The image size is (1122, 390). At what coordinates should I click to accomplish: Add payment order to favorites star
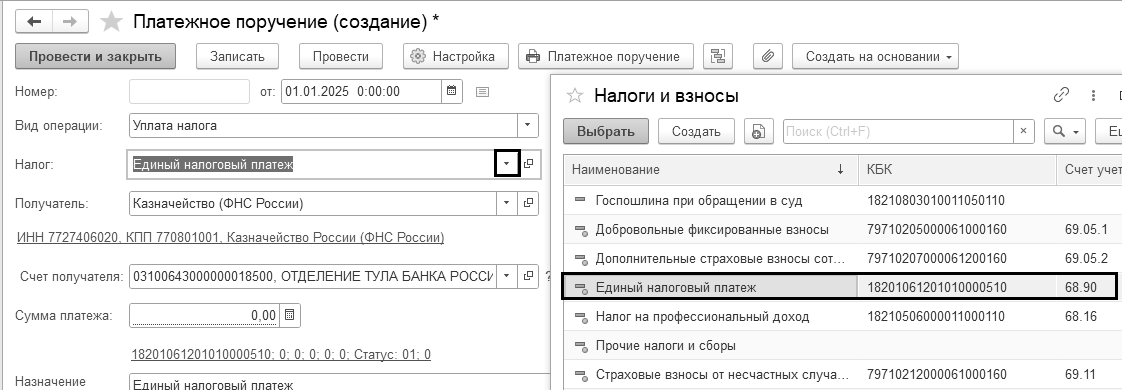click(111, 21)
